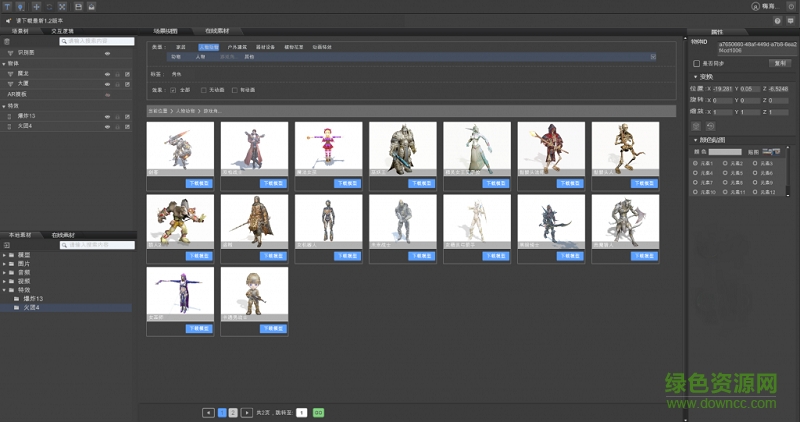The image size is (800, 422).
Task: Collapse the 变换 section
Action: 695,76
